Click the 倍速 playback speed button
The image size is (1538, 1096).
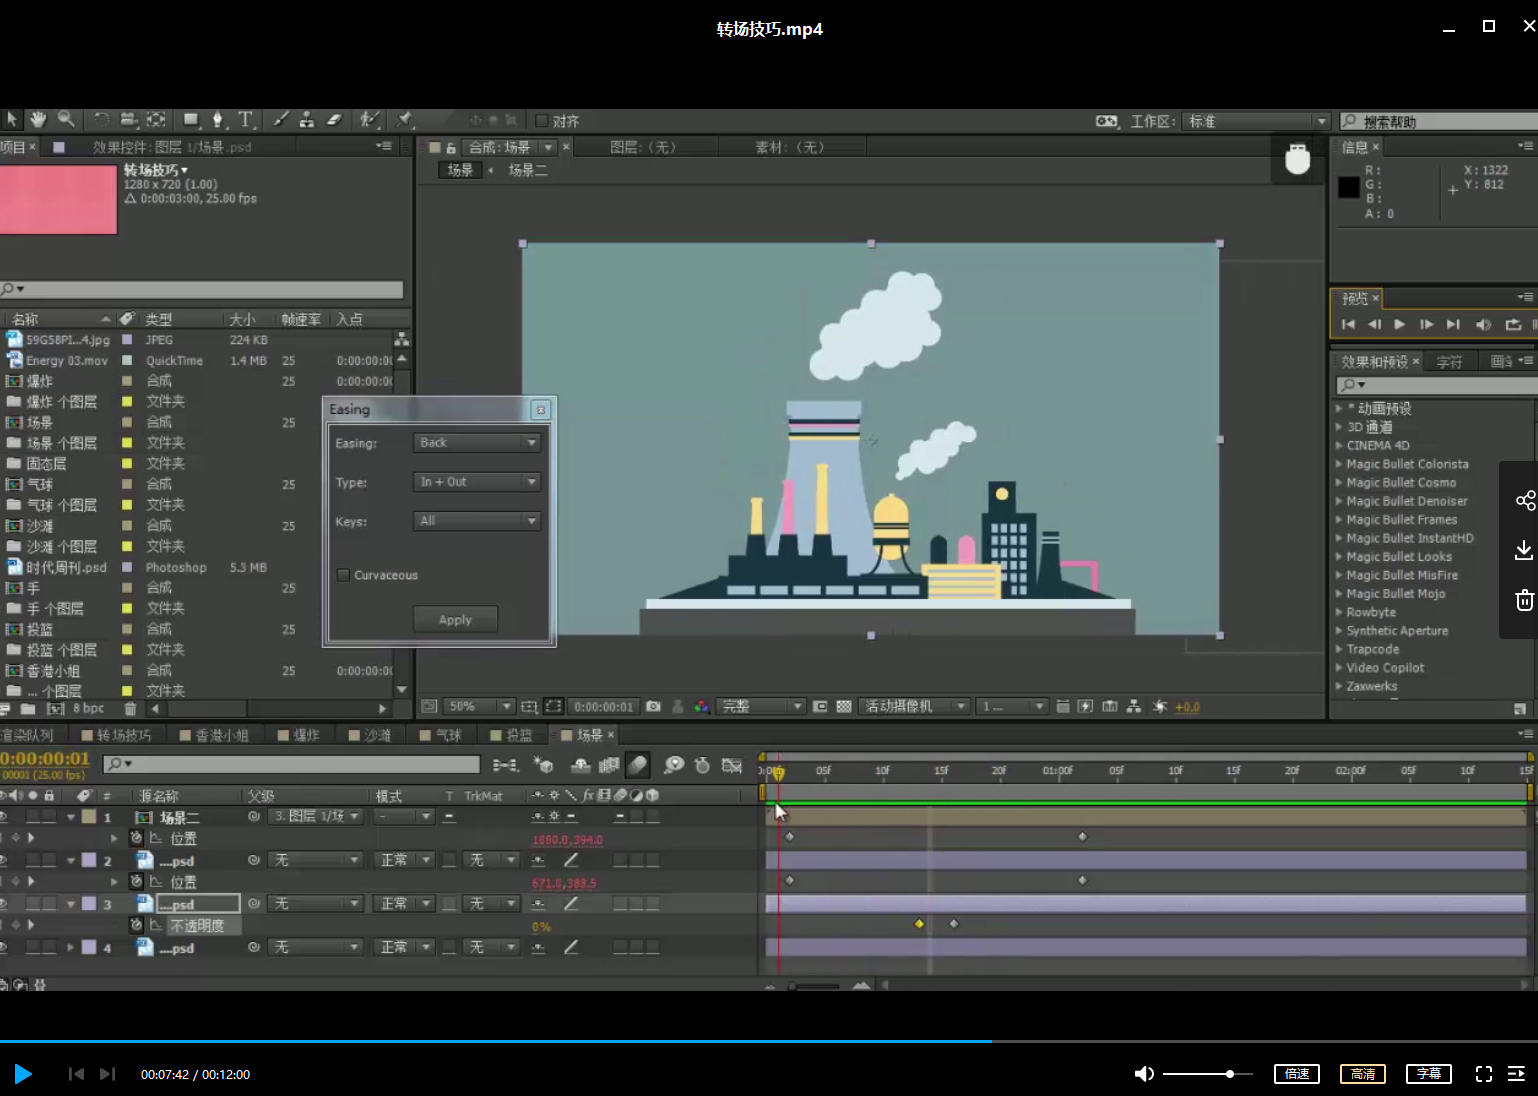tap(1297, 1074)
